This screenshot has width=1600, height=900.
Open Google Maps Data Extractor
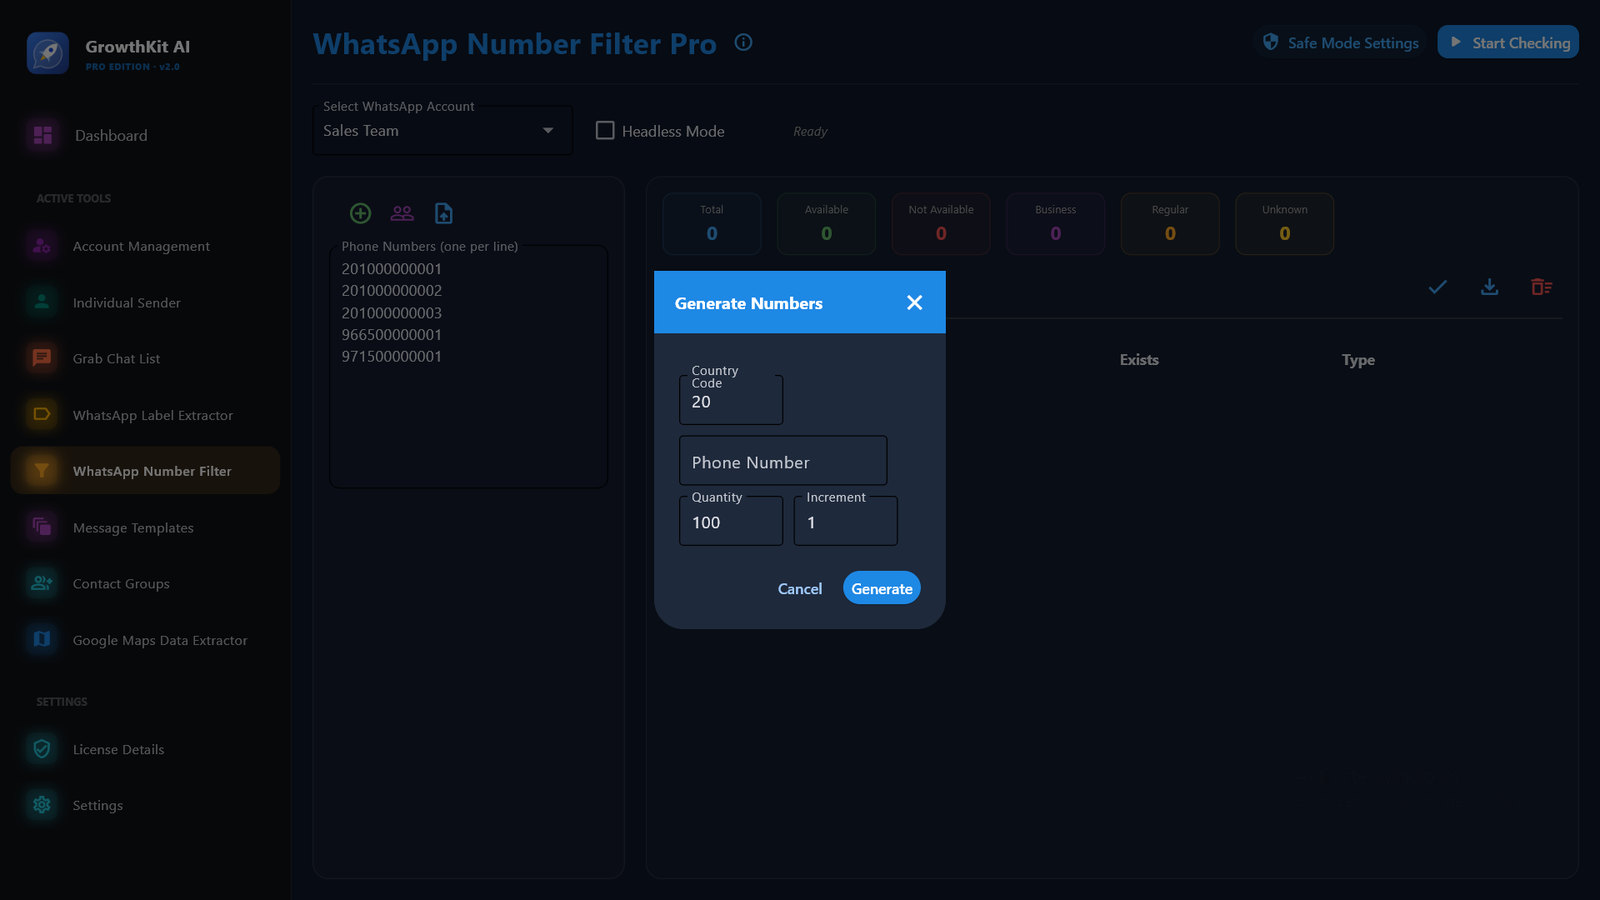coord(146,640)
